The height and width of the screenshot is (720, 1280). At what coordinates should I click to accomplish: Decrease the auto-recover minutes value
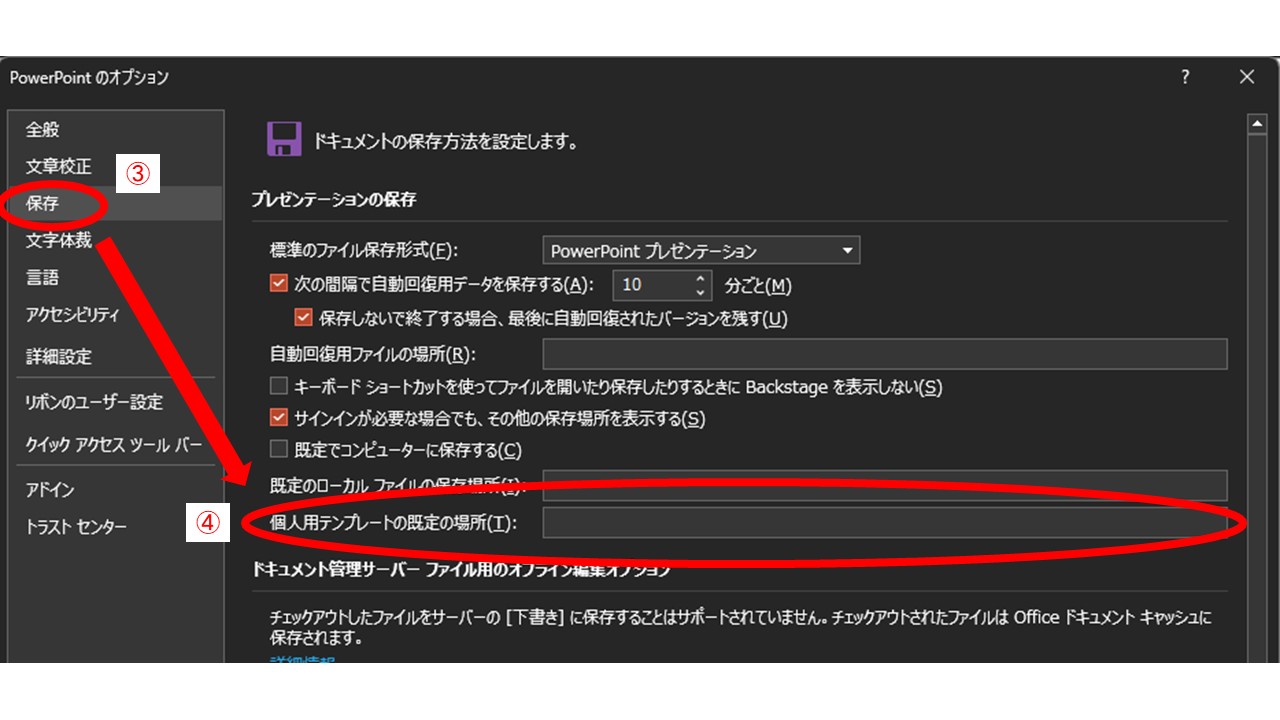(701, 292)
